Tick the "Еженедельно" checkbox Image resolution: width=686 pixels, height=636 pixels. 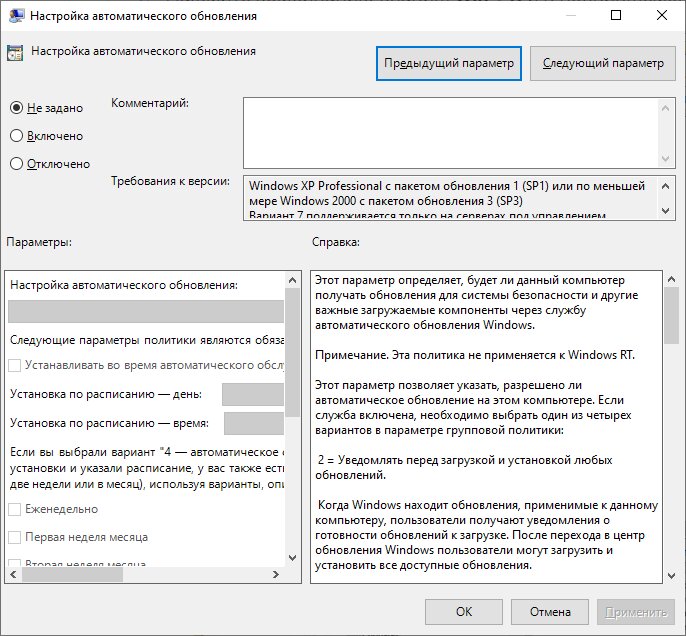click(14, 509)
